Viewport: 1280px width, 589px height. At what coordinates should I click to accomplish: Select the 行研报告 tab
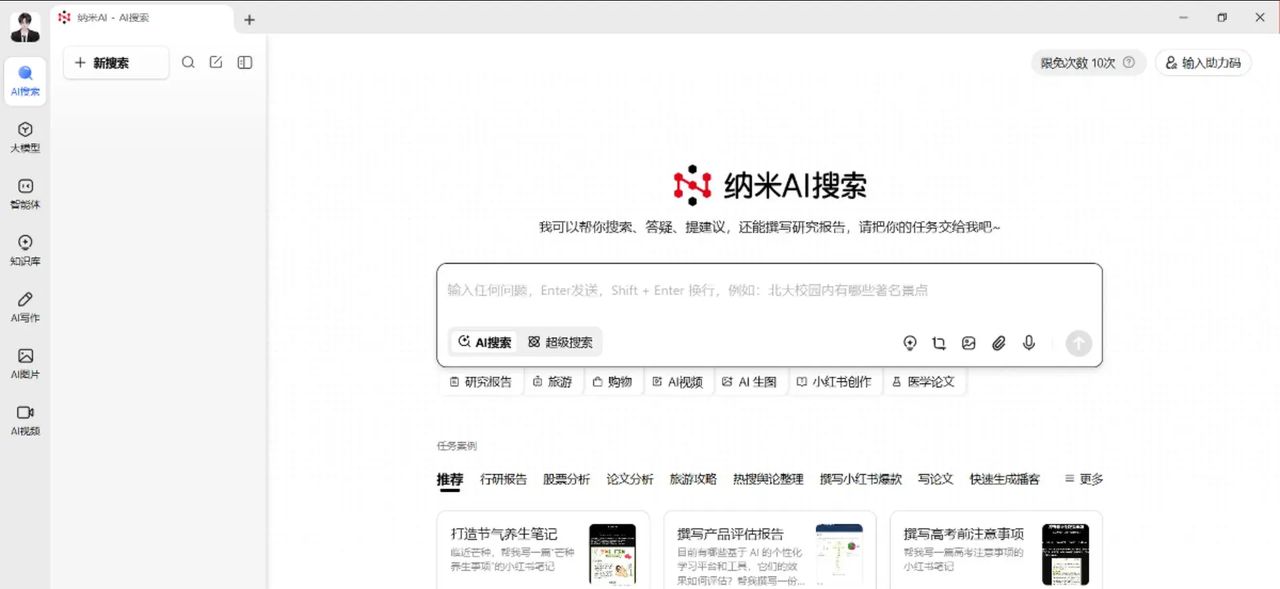pyautogui.click(x=503, y=479)
